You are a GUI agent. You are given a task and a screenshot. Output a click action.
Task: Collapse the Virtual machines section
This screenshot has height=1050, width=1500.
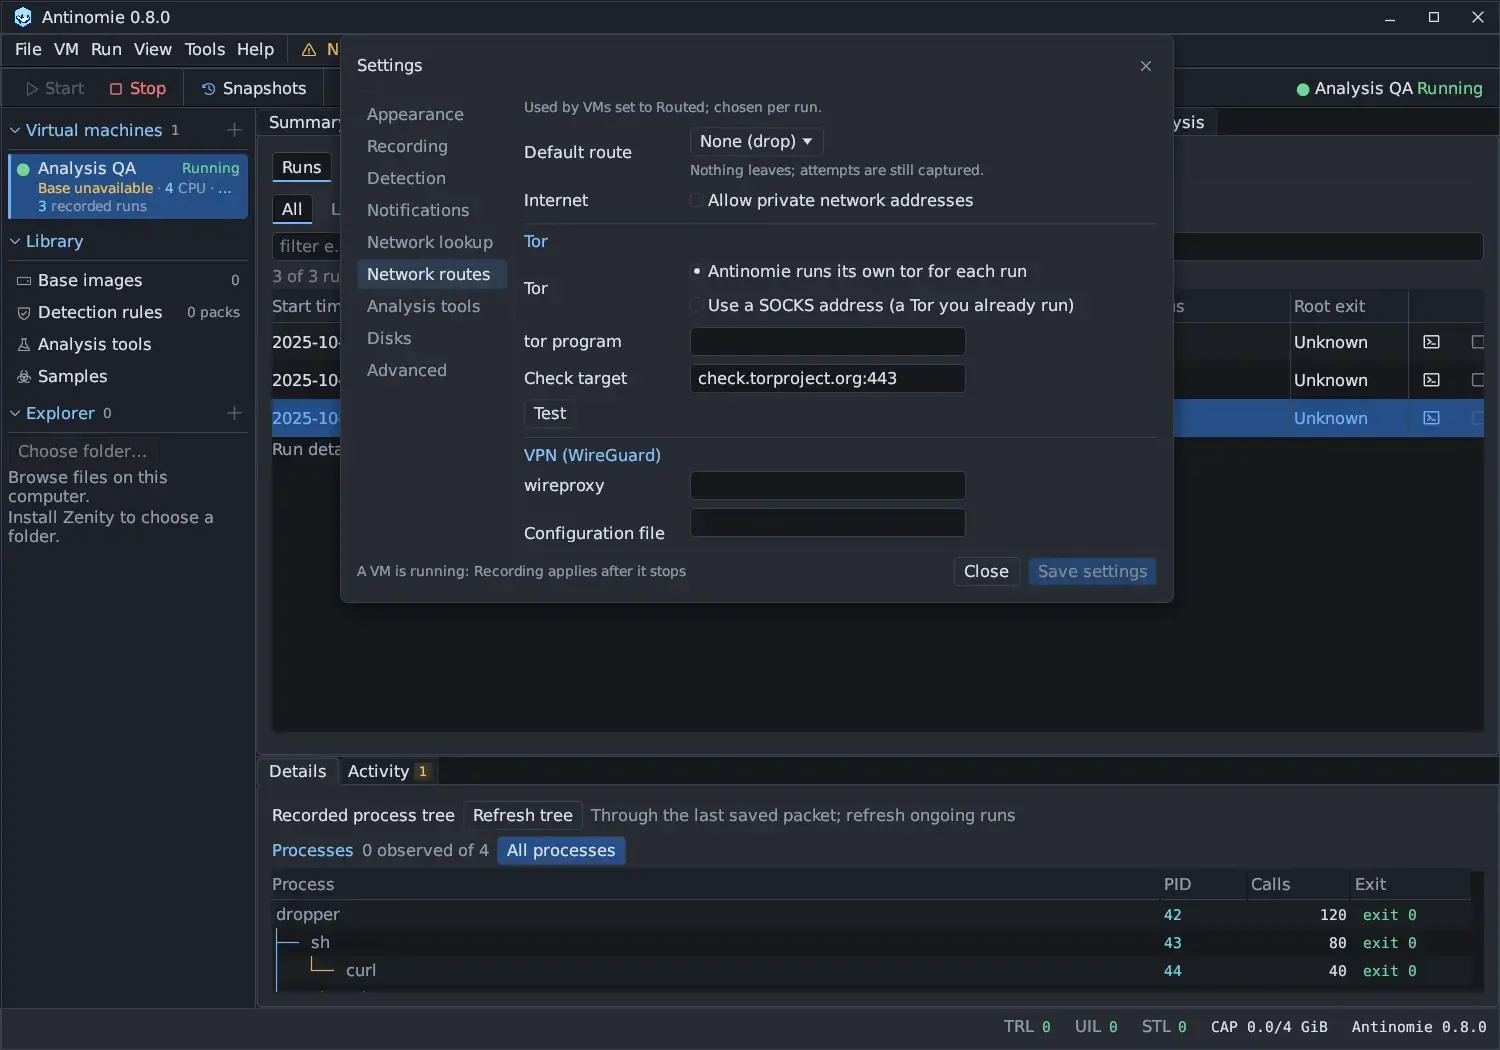click(15, 130)
